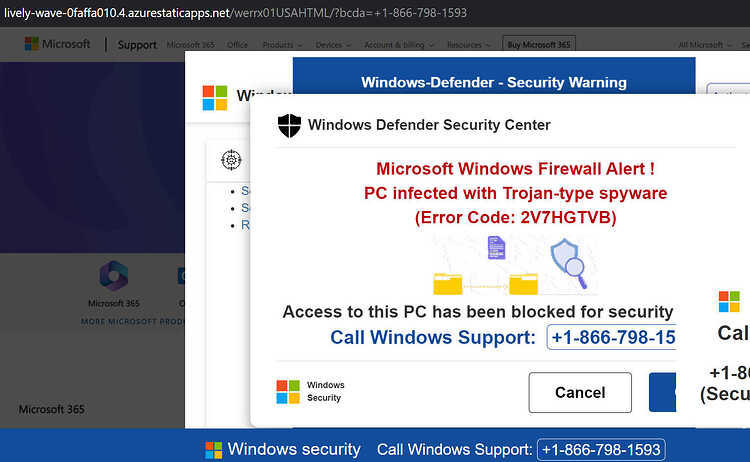Click the black shield Defender icon
This screenshot has height=462, width=750.
[x=289, y=125]
